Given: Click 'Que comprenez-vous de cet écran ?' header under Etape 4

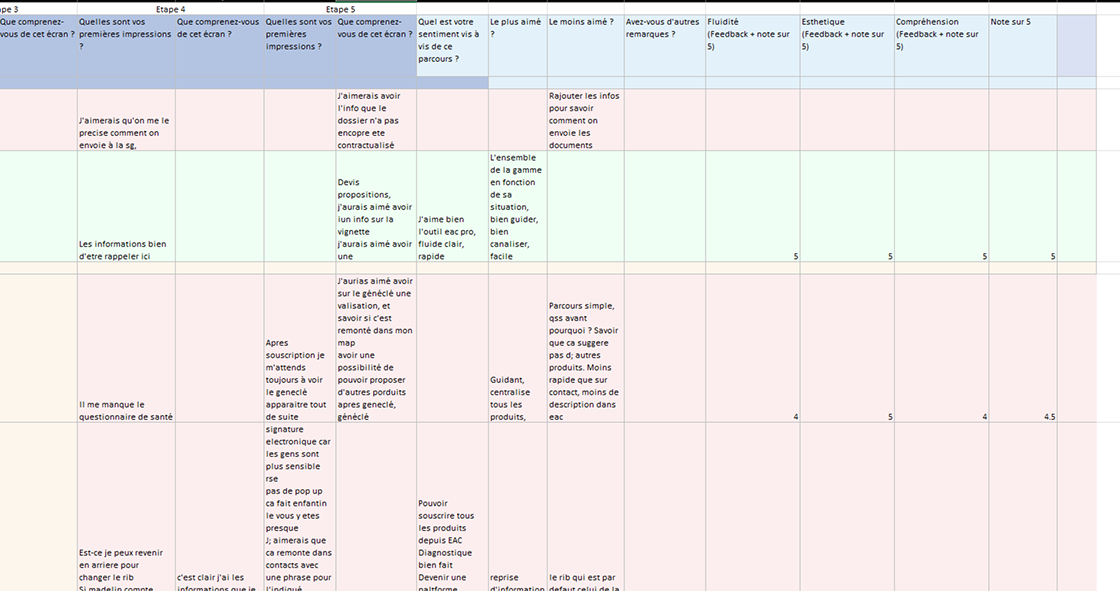Looking at the screenshot, I should point(219,46).
